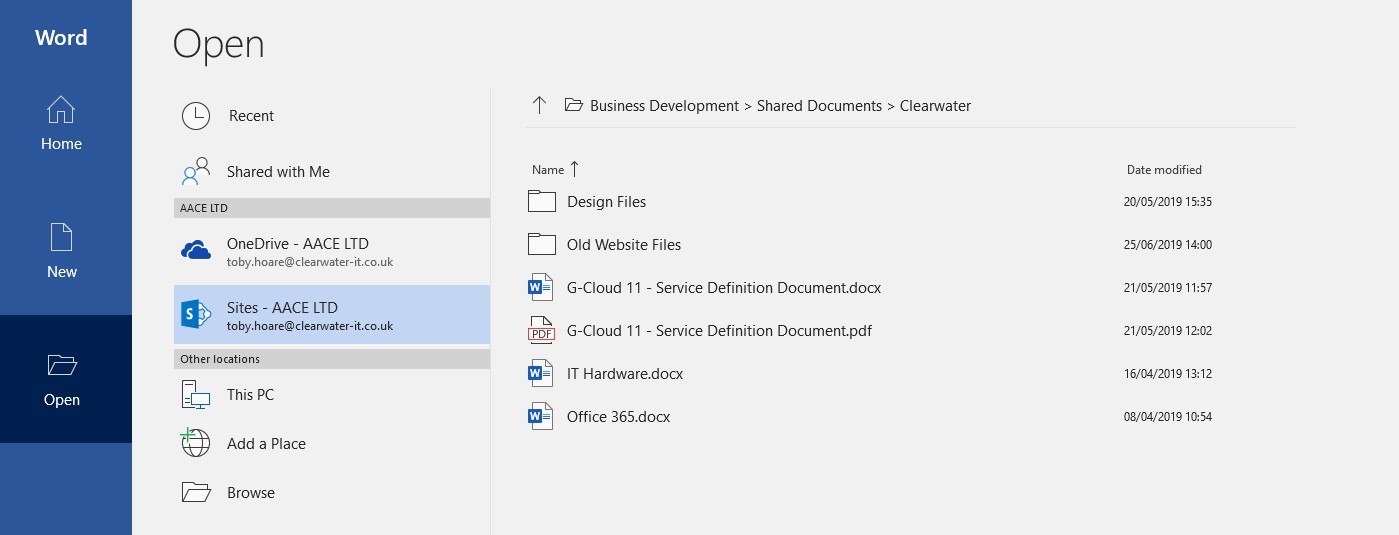The width and height of the screenshot is (1399, 535).
Task: Click the Browse label
Action: [251, 493]
